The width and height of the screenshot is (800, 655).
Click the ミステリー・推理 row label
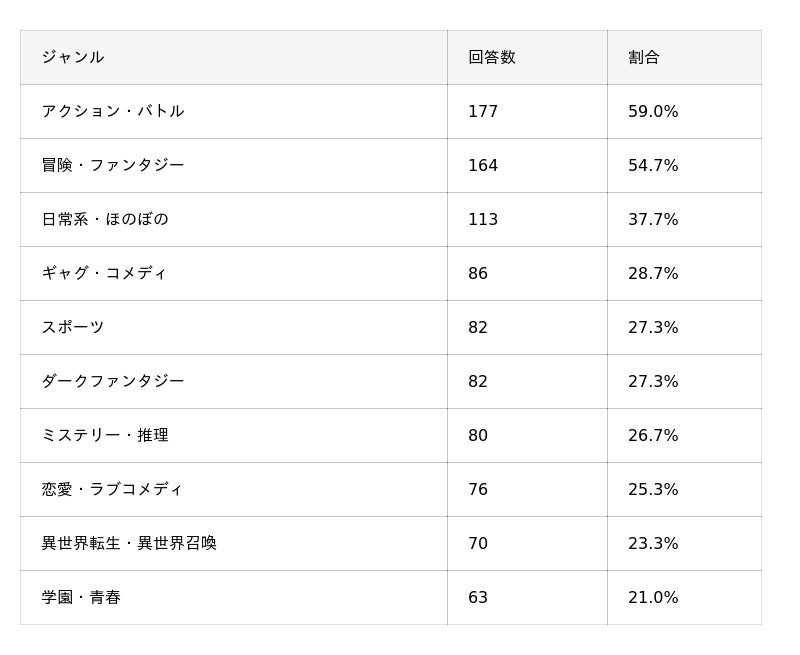(x=105, y=435)
